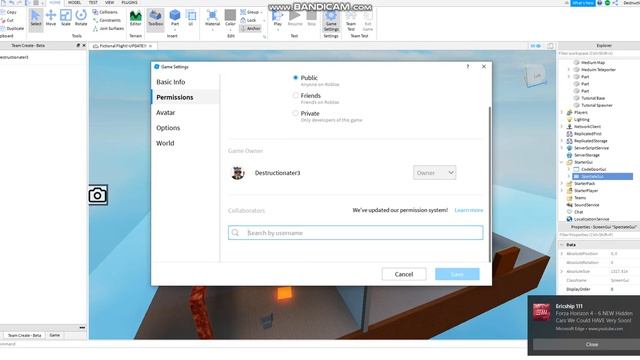Click Duplicate in the clipboard section
This screenshot has width=640, height=360.
click(x=12, y=29)
